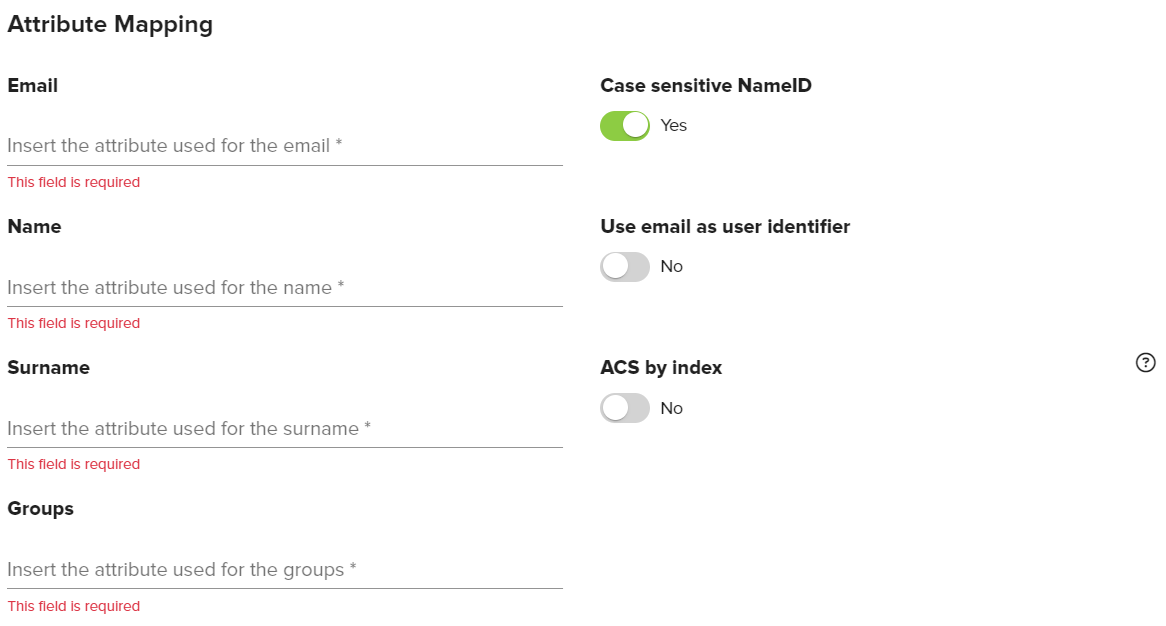Screen dimensions: 1166x626
Task: Click the required error under the groups field
Action: (x=74, y=606)
